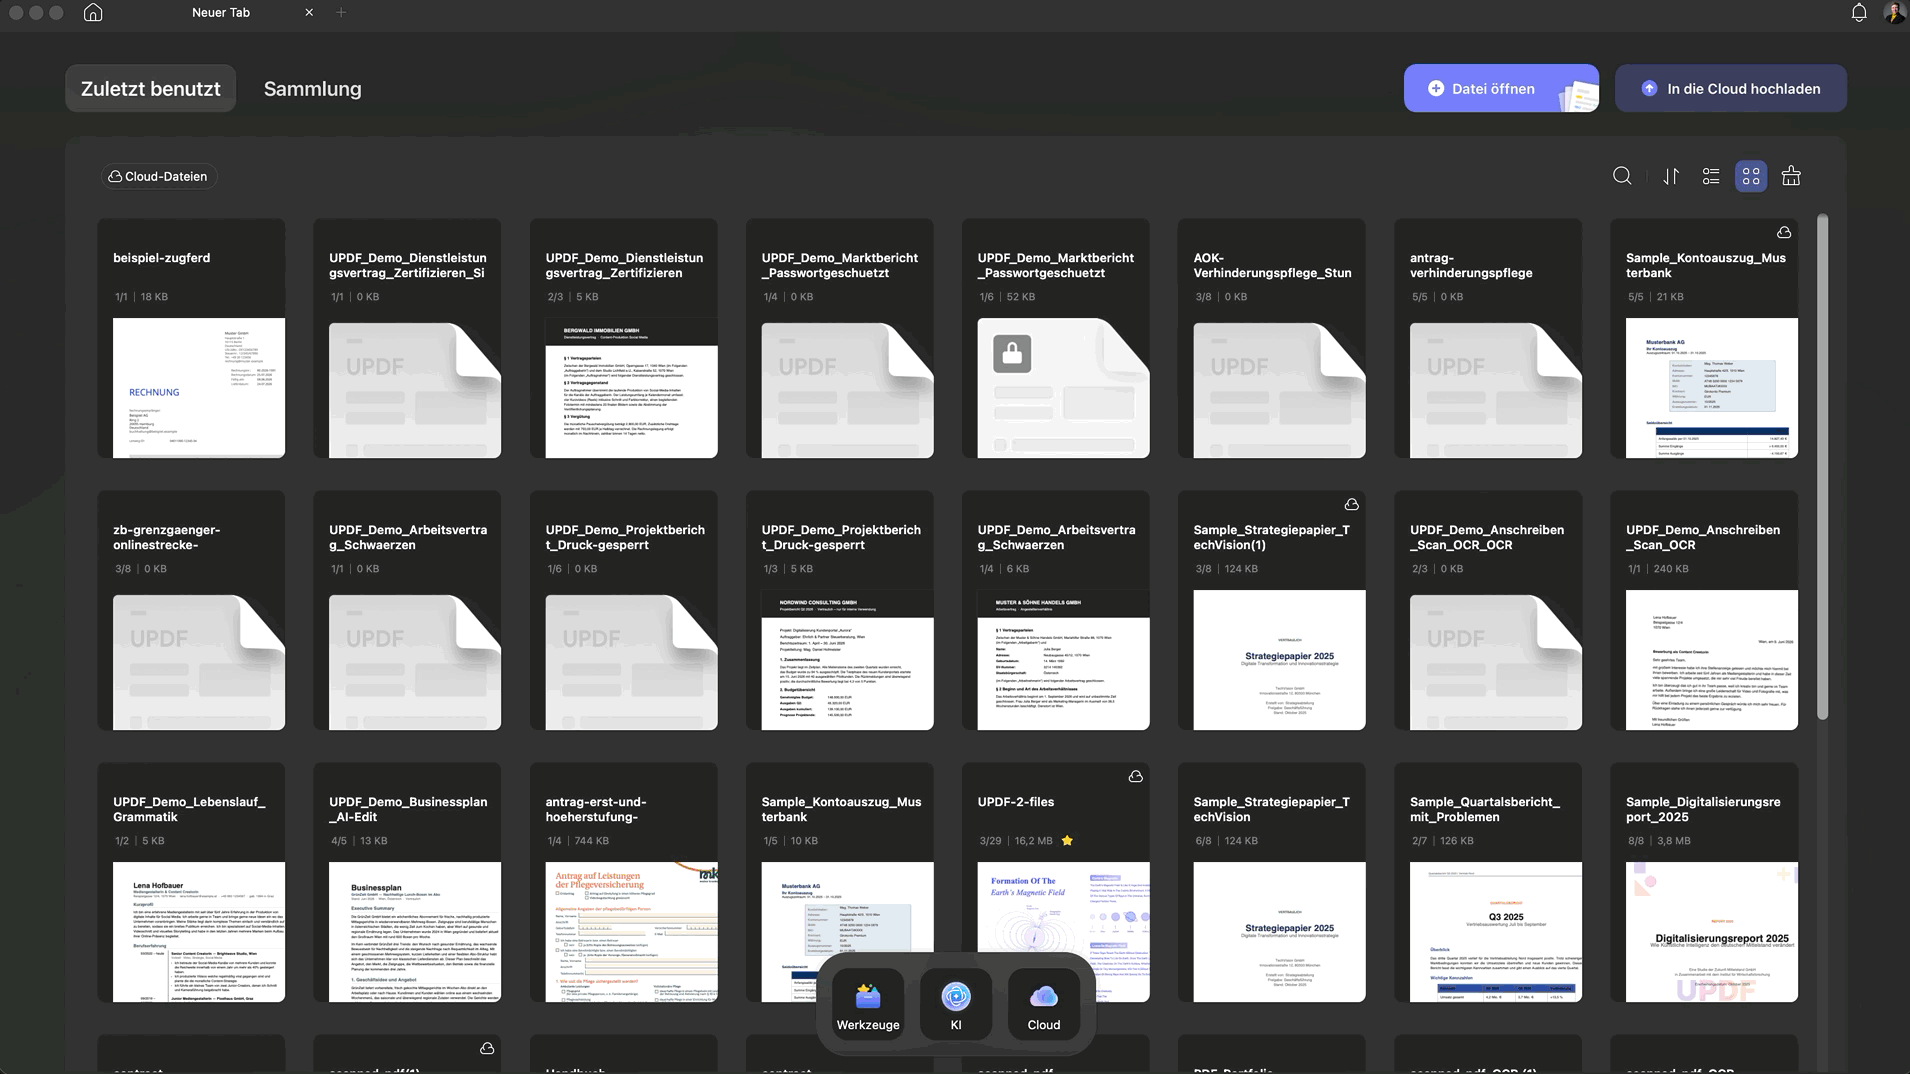Click the cloud icon on Sample_Strategiepapier_TechVision(1) card
Screen dimensions: 1910x1074
point(1351,504)
